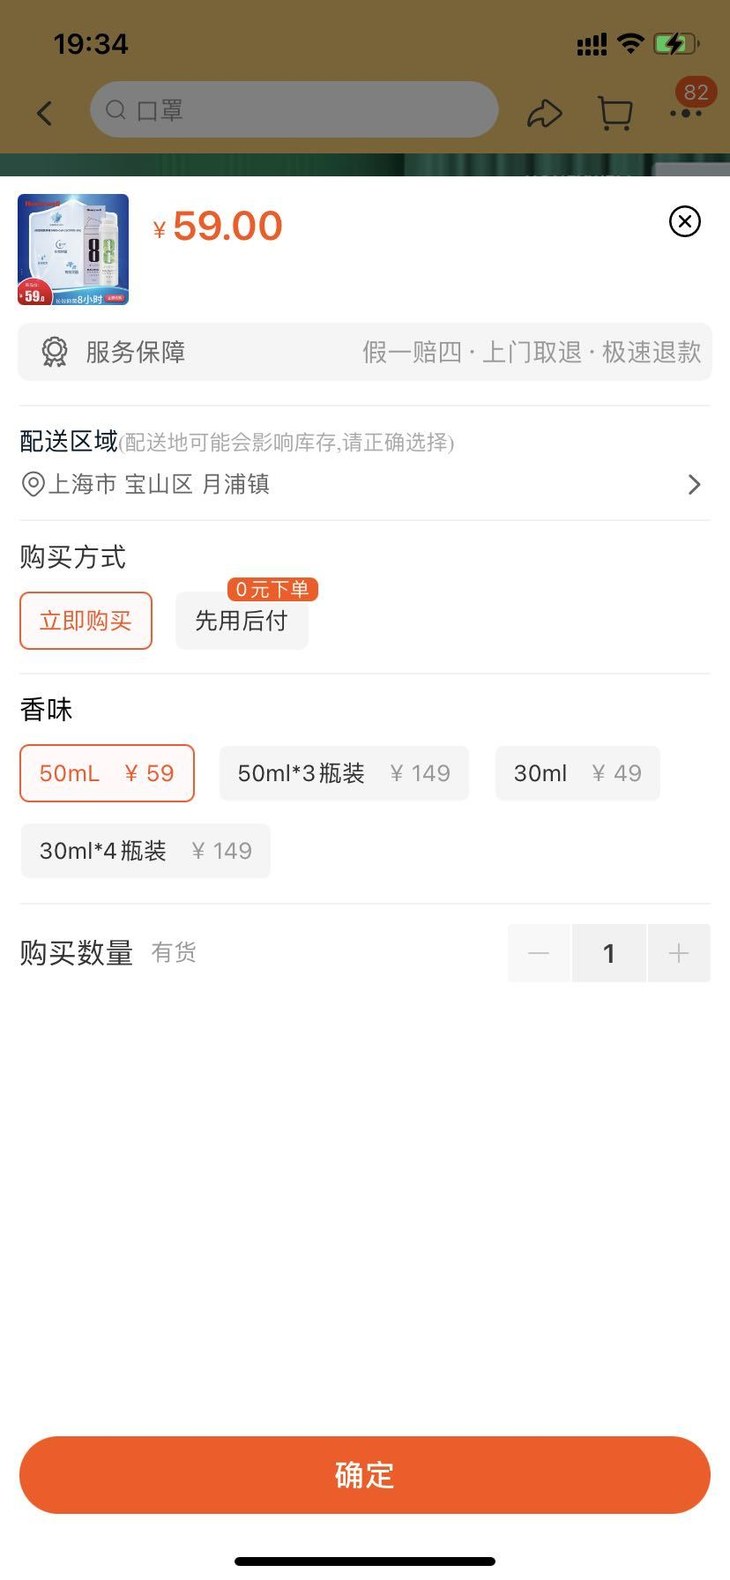Tap the search magnifier icon
This screenshot has height=1580, width=730.
[x=116, y=110]
